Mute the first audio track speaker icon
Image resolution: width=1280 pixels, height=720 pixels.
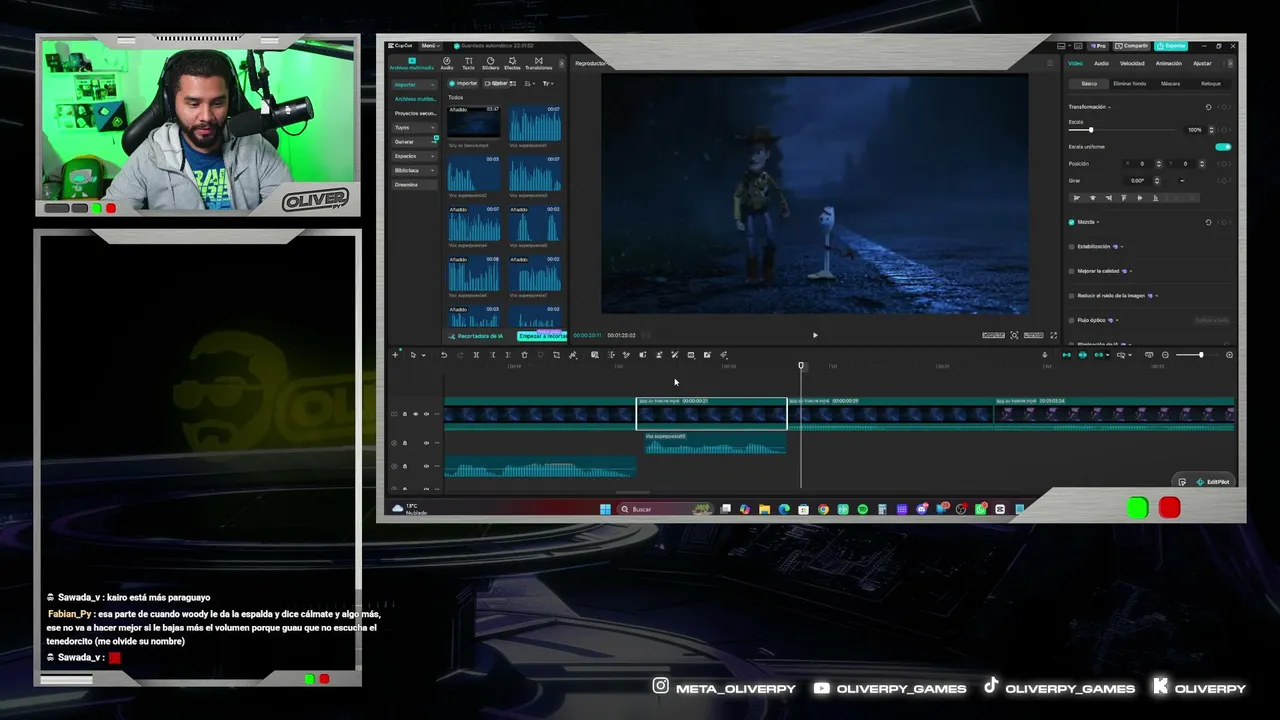[426, 443]
